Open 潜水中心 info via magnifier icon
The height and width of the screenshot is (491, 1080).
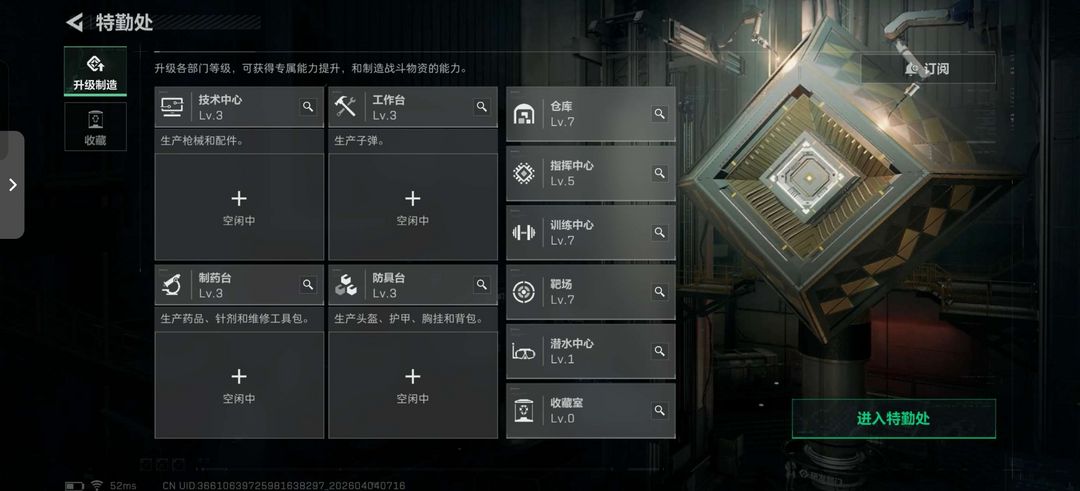(659, 351)
